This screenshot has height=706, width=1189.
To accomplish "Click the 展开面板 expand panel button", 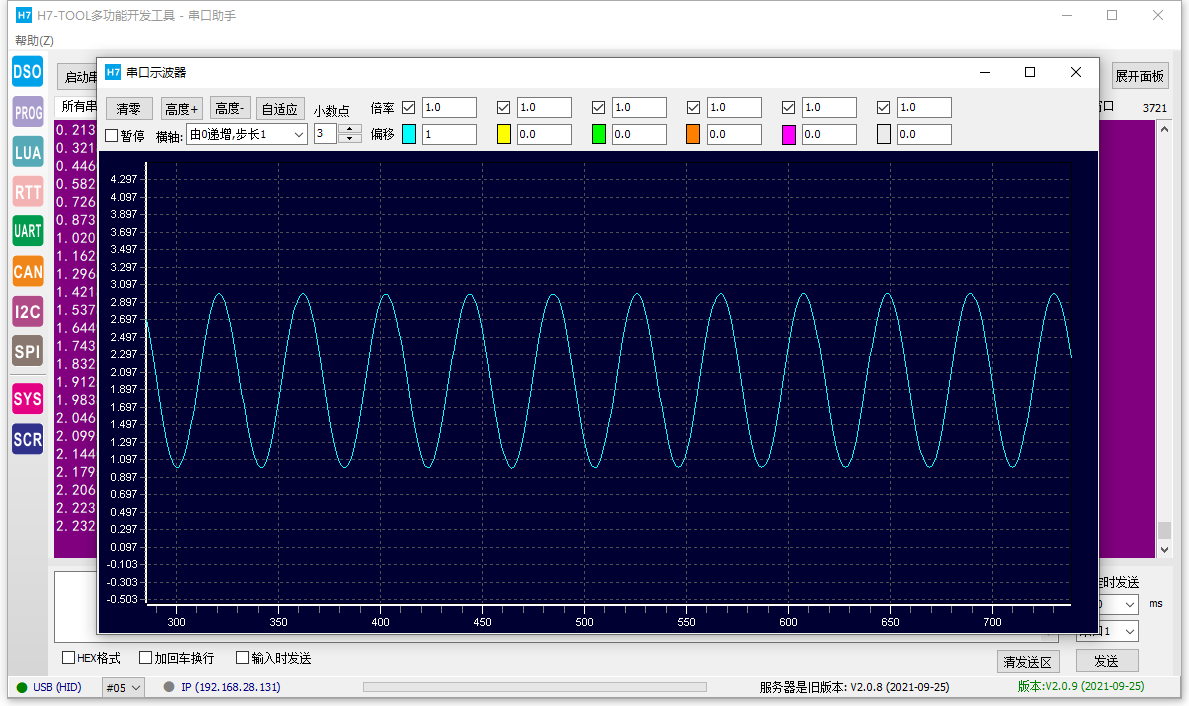I will (1140, 76).
